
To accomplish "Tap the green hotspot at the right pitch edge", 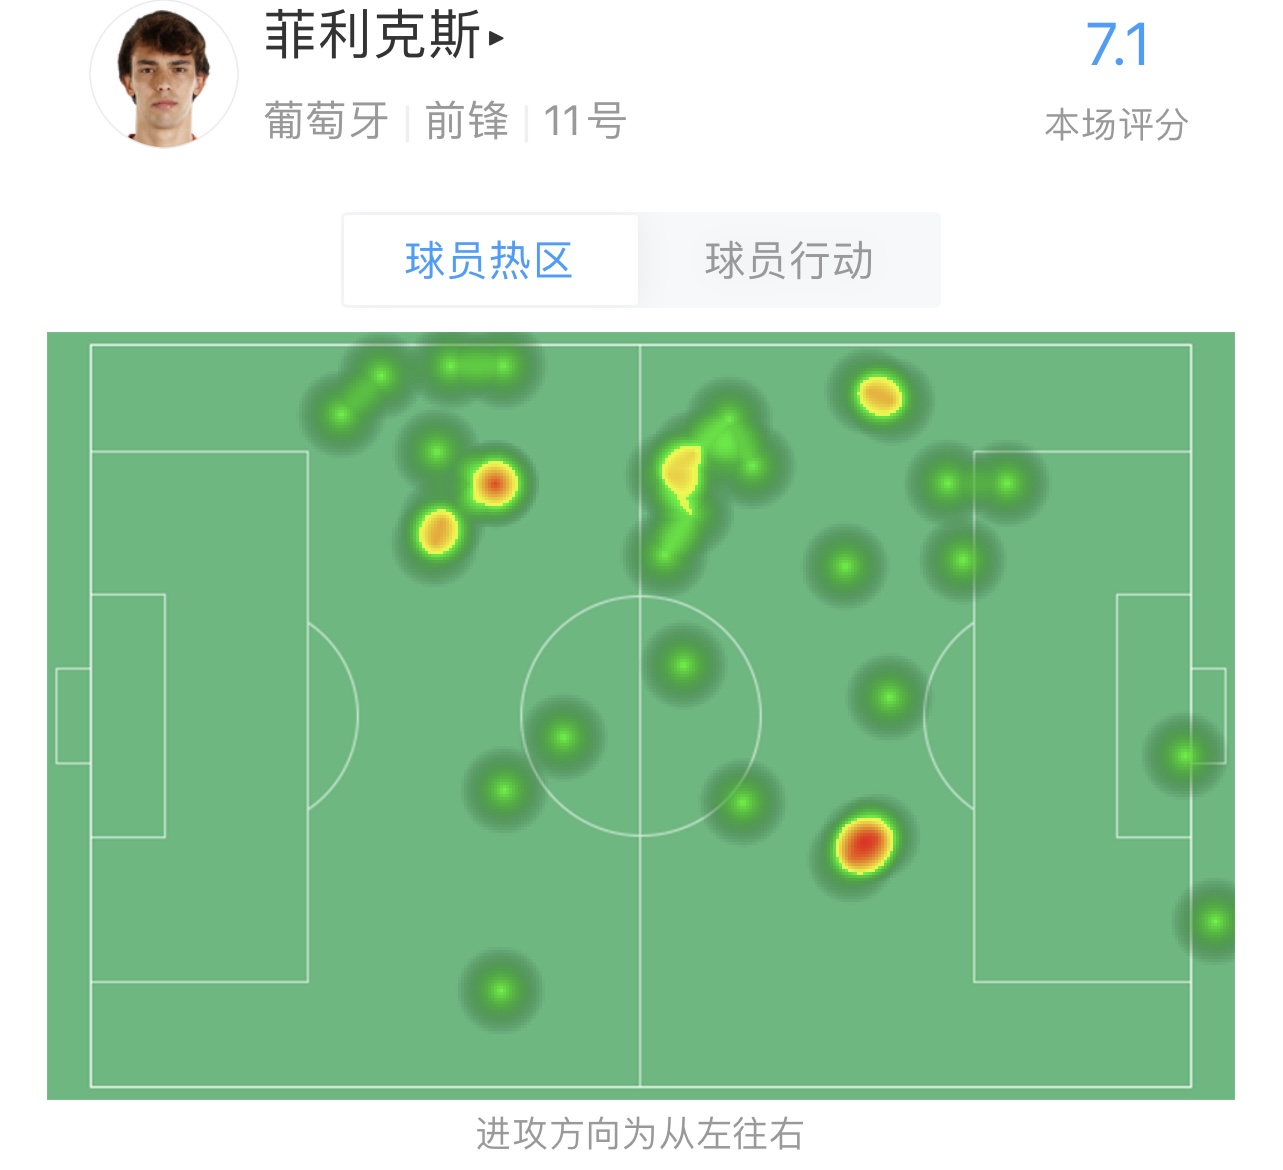I will [1212, 921].
